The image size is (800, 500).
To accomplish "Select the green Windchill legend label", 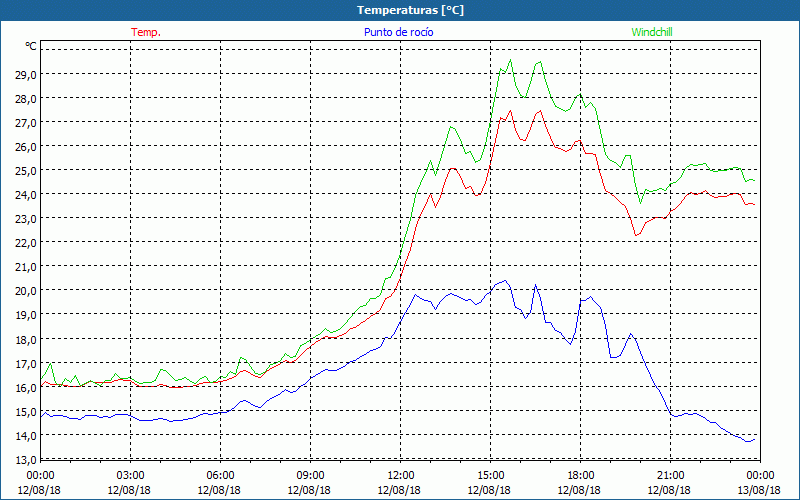I will point(652,32).
